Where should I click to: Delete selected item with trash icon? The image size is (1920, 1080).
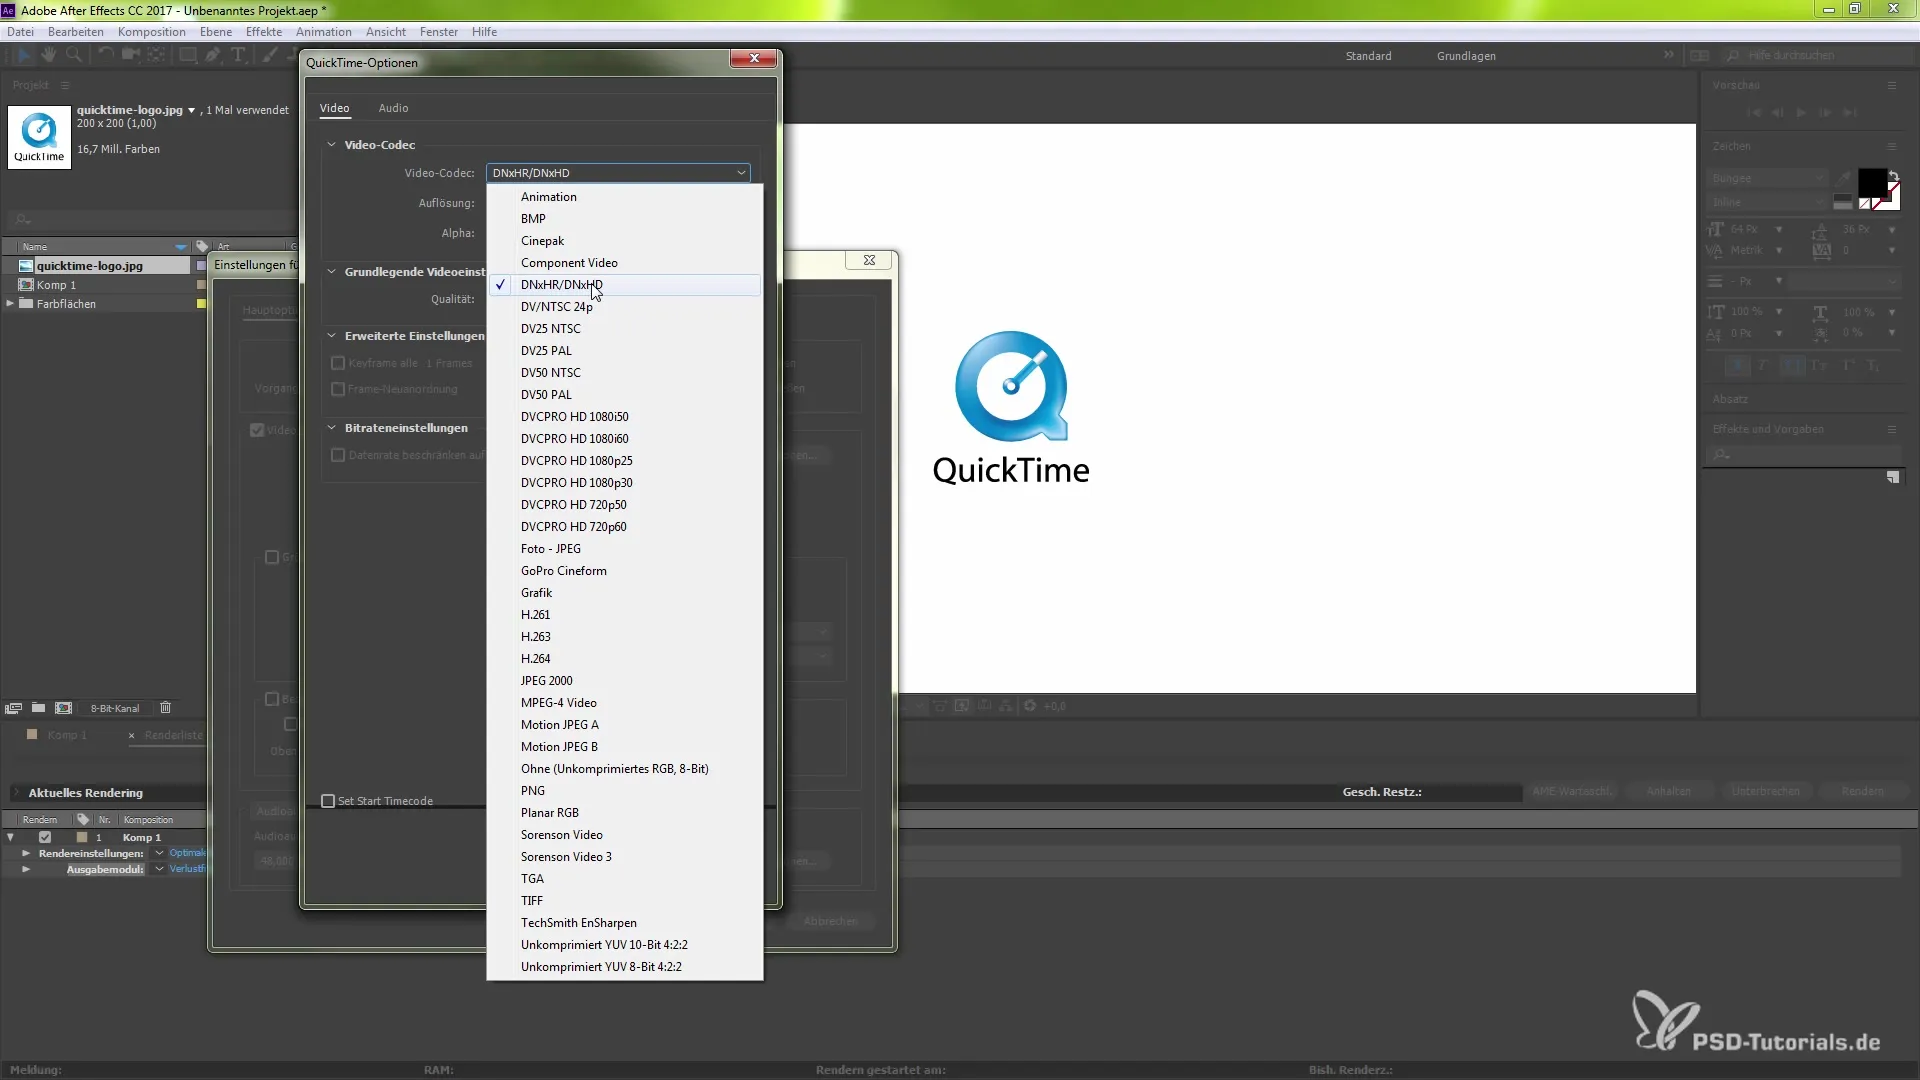166,708
